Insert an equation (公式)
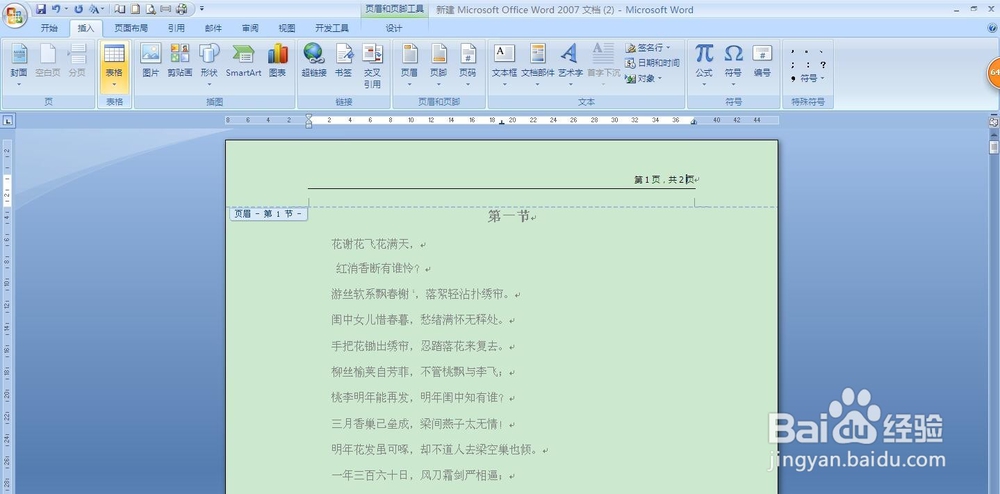Image resolution: width=1000 pixels, height=494 pixels. click(x=704, y=65)
